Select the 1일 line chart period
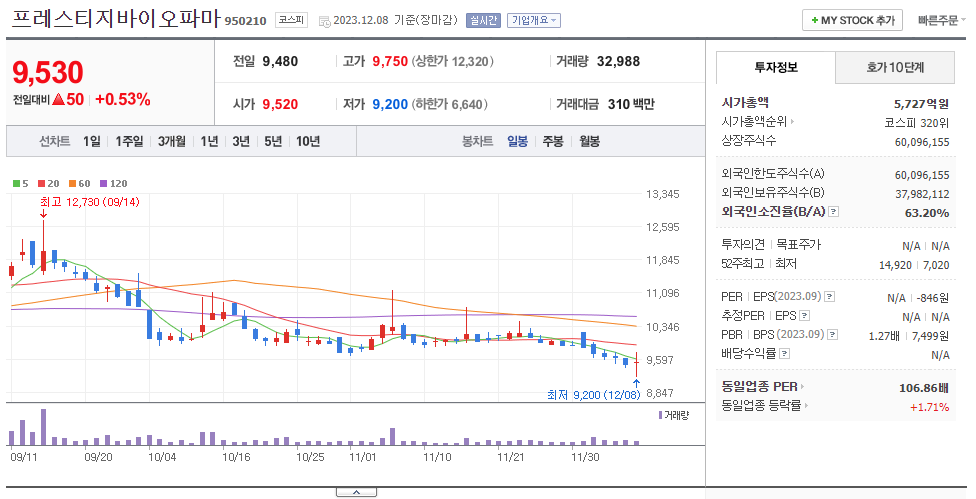Viewport: 976px width, 499px height. pyautogui.click(x=92, y=141)
